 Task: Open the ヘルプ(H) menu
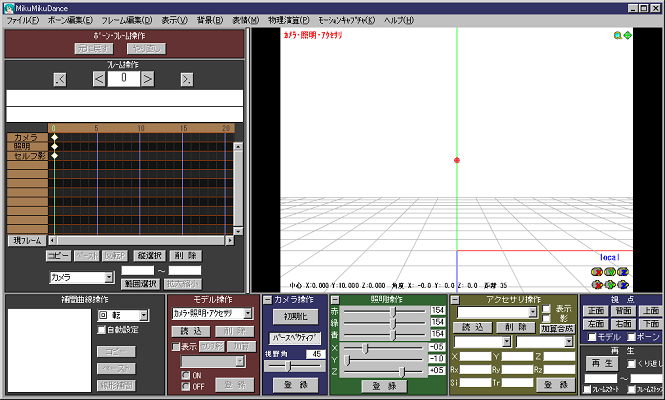click(x=399, y=20)
